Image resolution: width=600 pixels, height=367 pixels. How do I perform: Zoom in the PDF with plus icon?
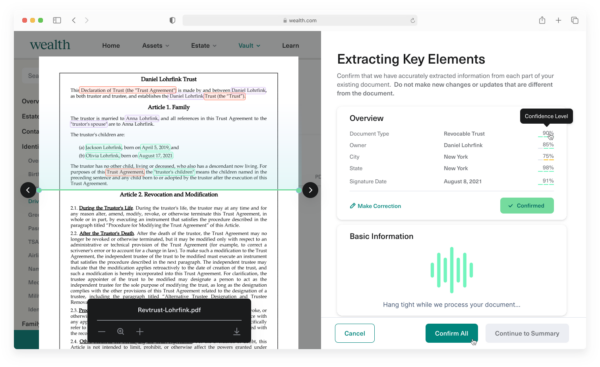tap(140, 331)
